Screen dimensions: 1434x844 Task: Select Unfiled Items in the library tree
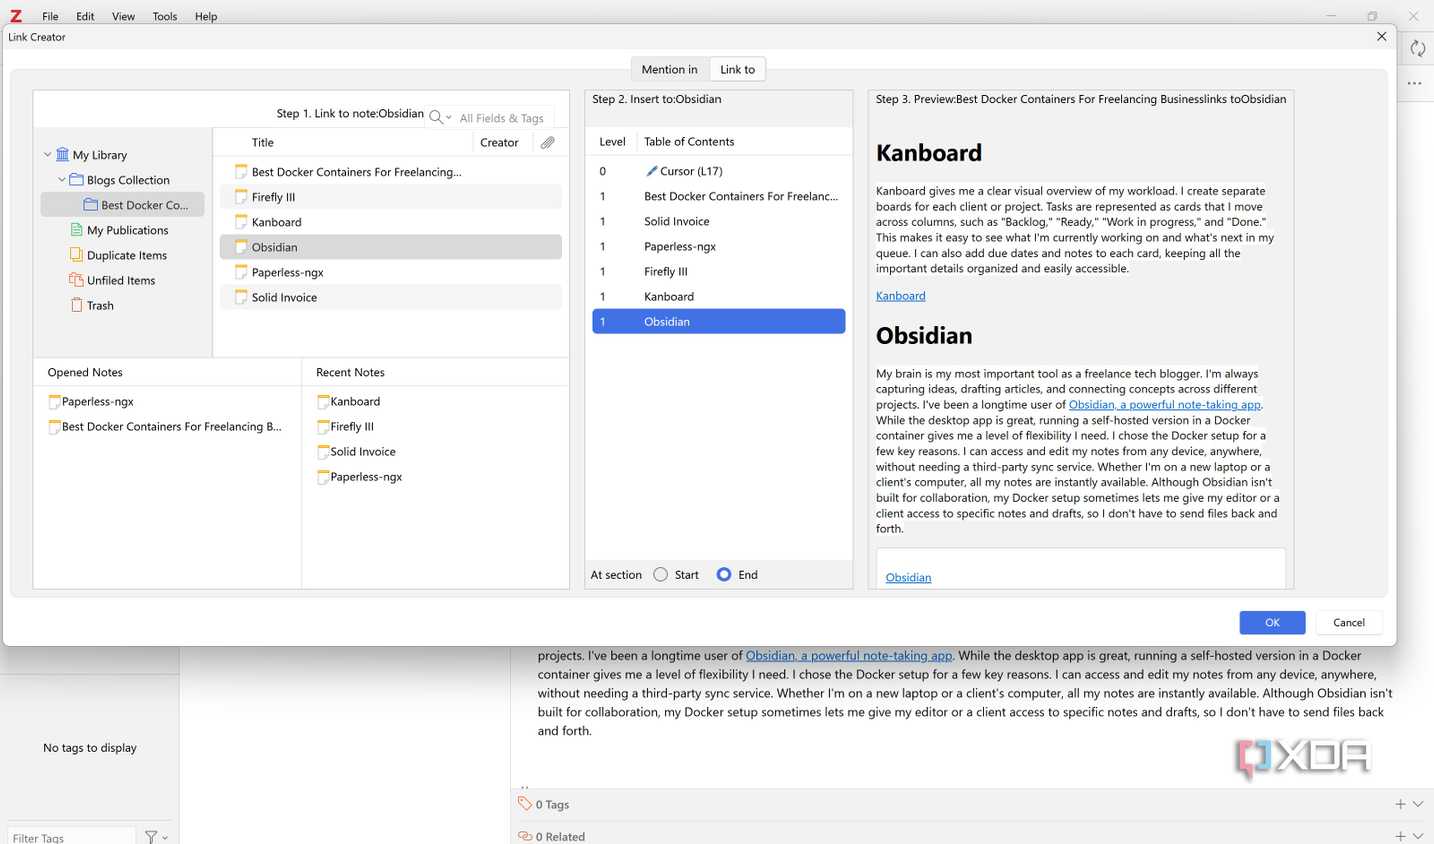point(120,280)
